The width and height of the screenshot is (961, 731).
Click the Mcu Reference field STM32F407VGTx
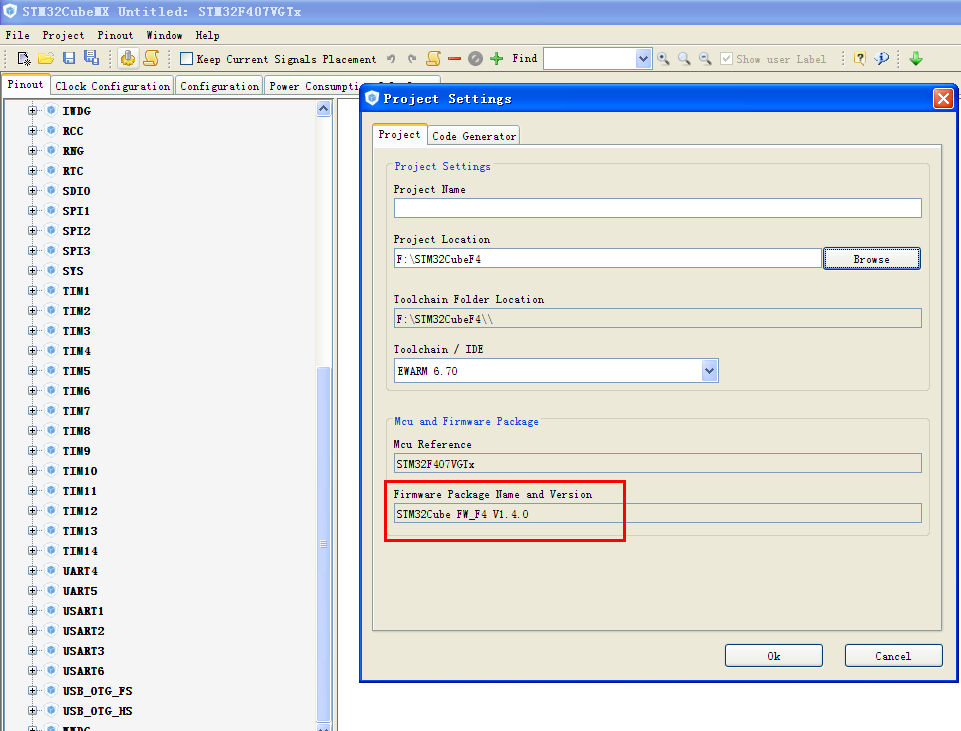[658, 463]
